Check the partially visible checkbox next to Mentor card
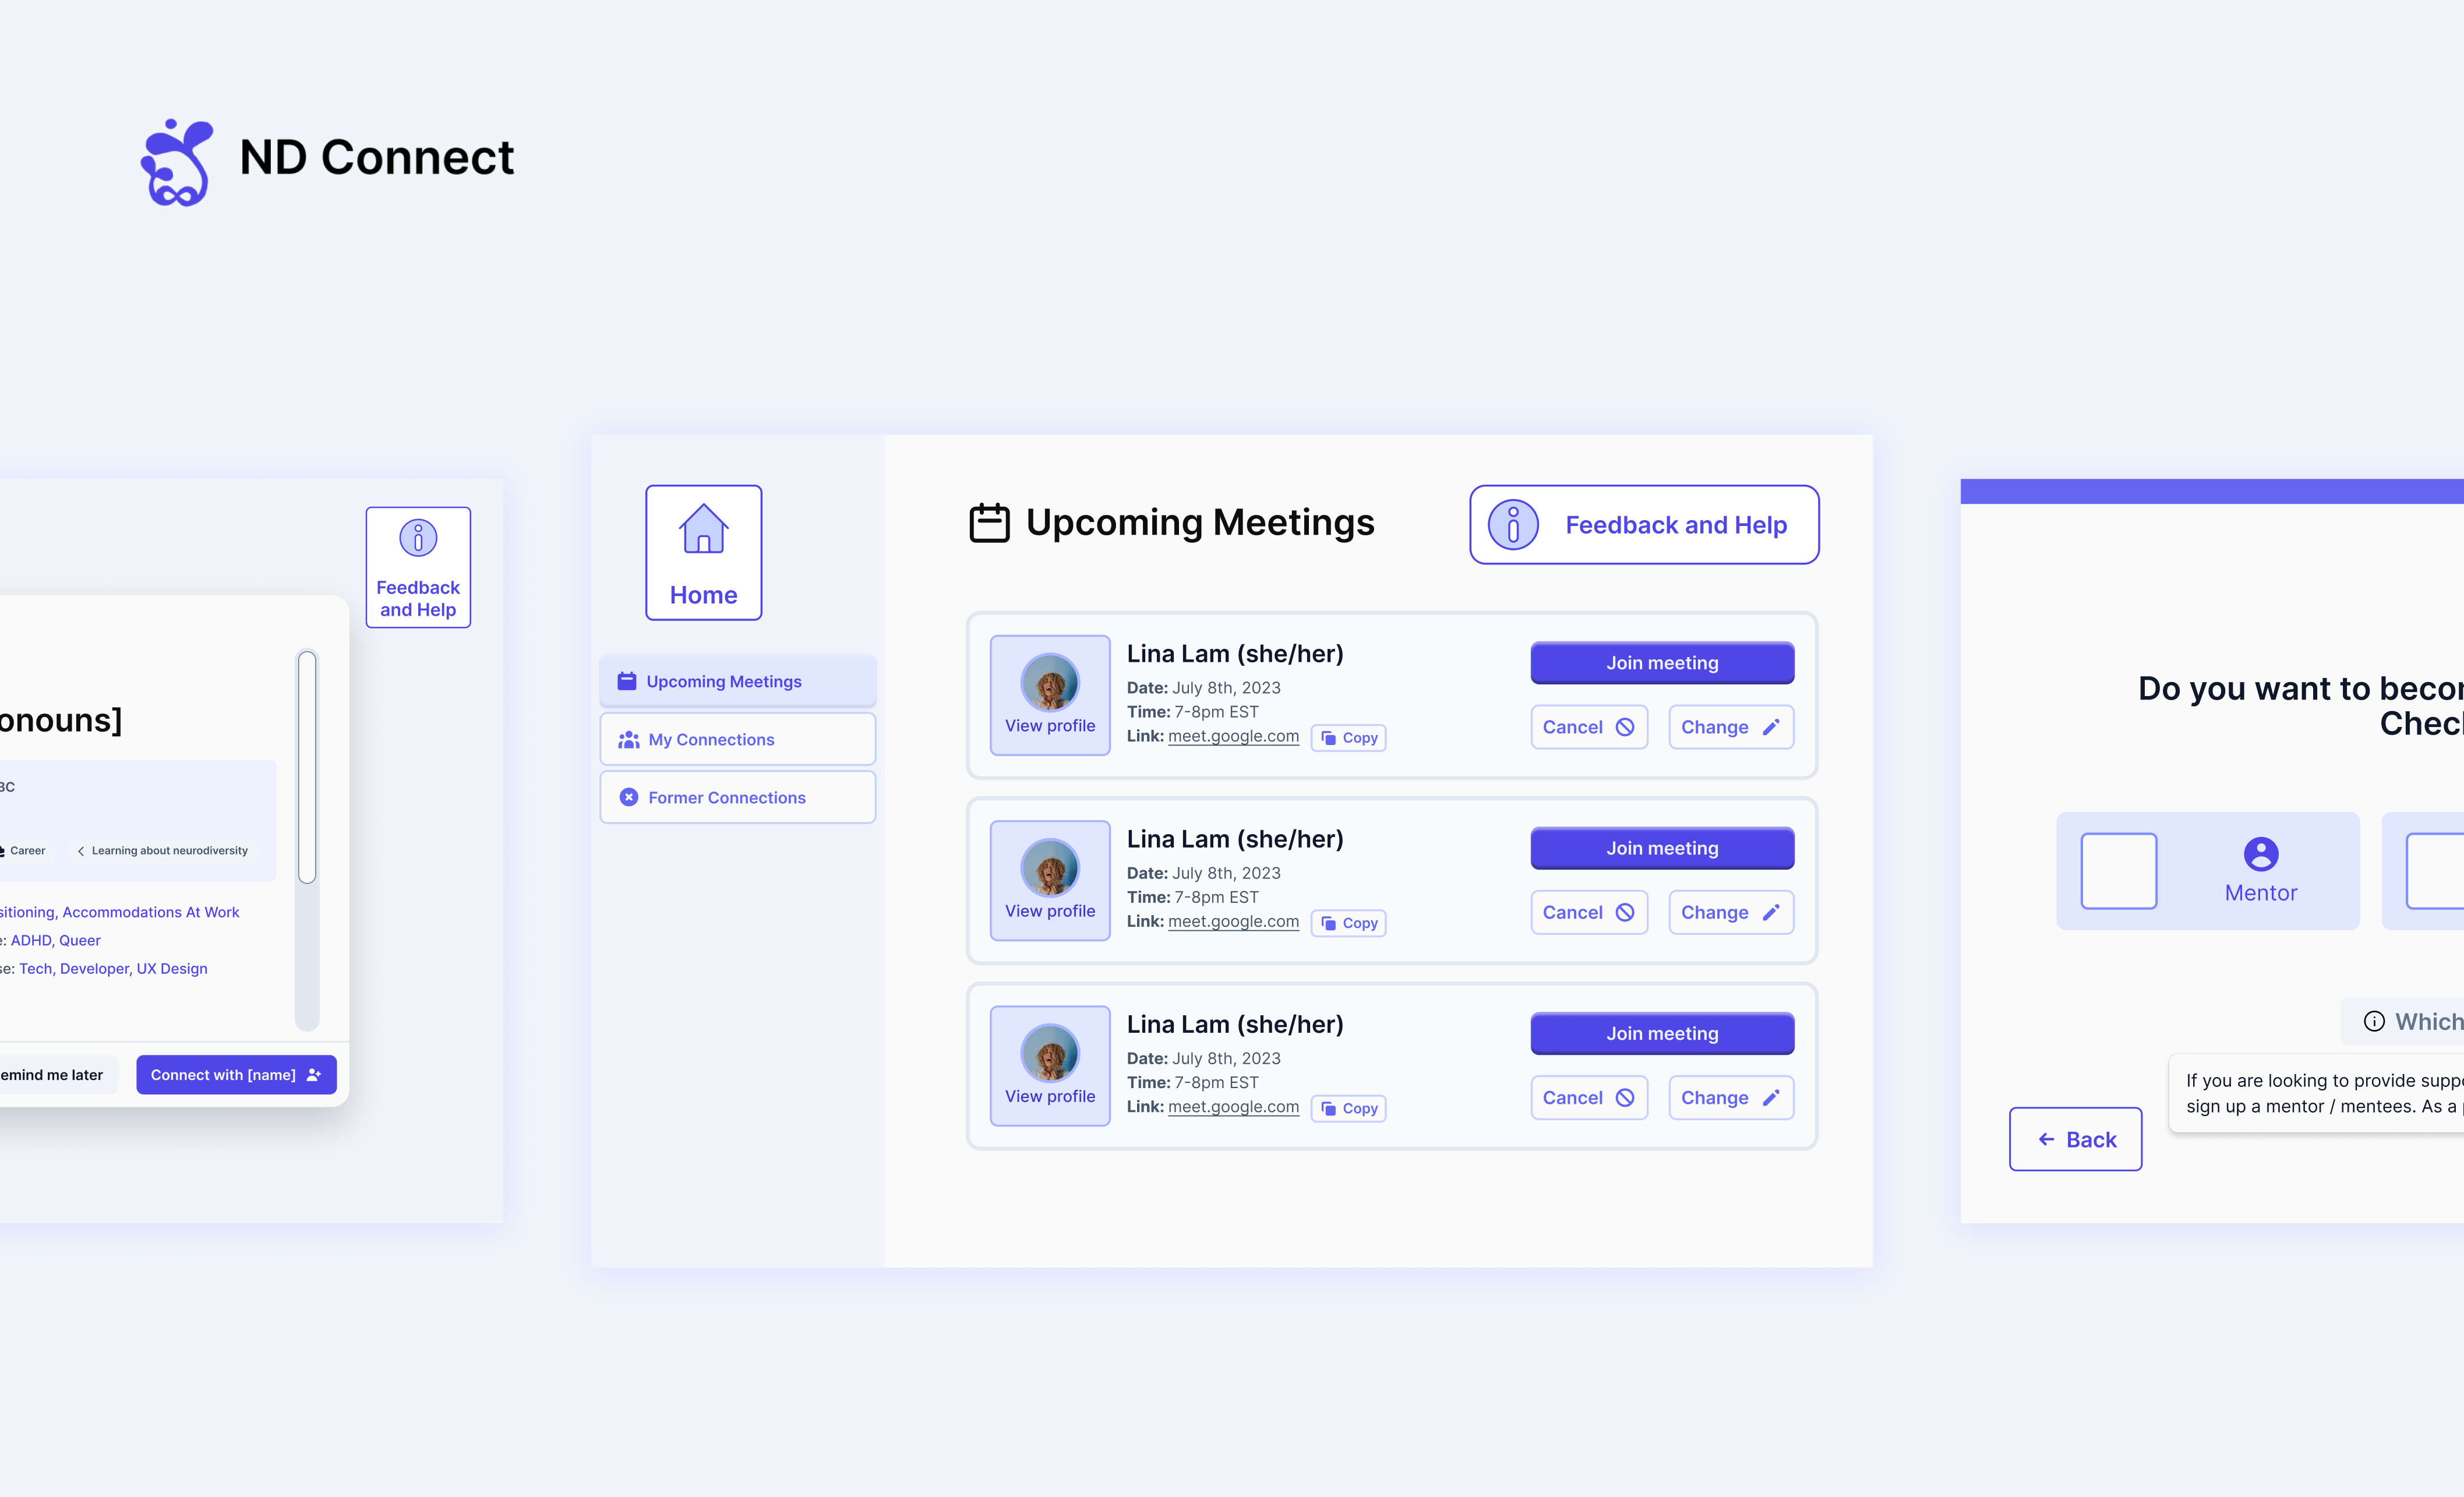The width and height of the screenshot is (2464, 1497). [2436, 871]
